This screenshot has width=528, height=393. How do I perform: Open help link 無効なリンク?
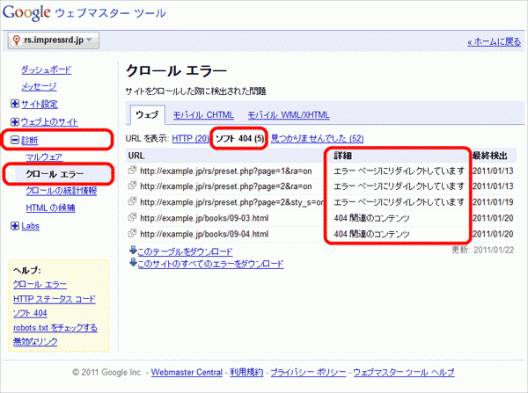point(35,342)
